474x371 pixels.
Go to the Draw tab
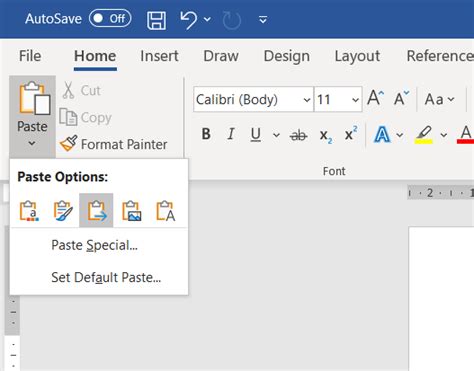point(221,56)
